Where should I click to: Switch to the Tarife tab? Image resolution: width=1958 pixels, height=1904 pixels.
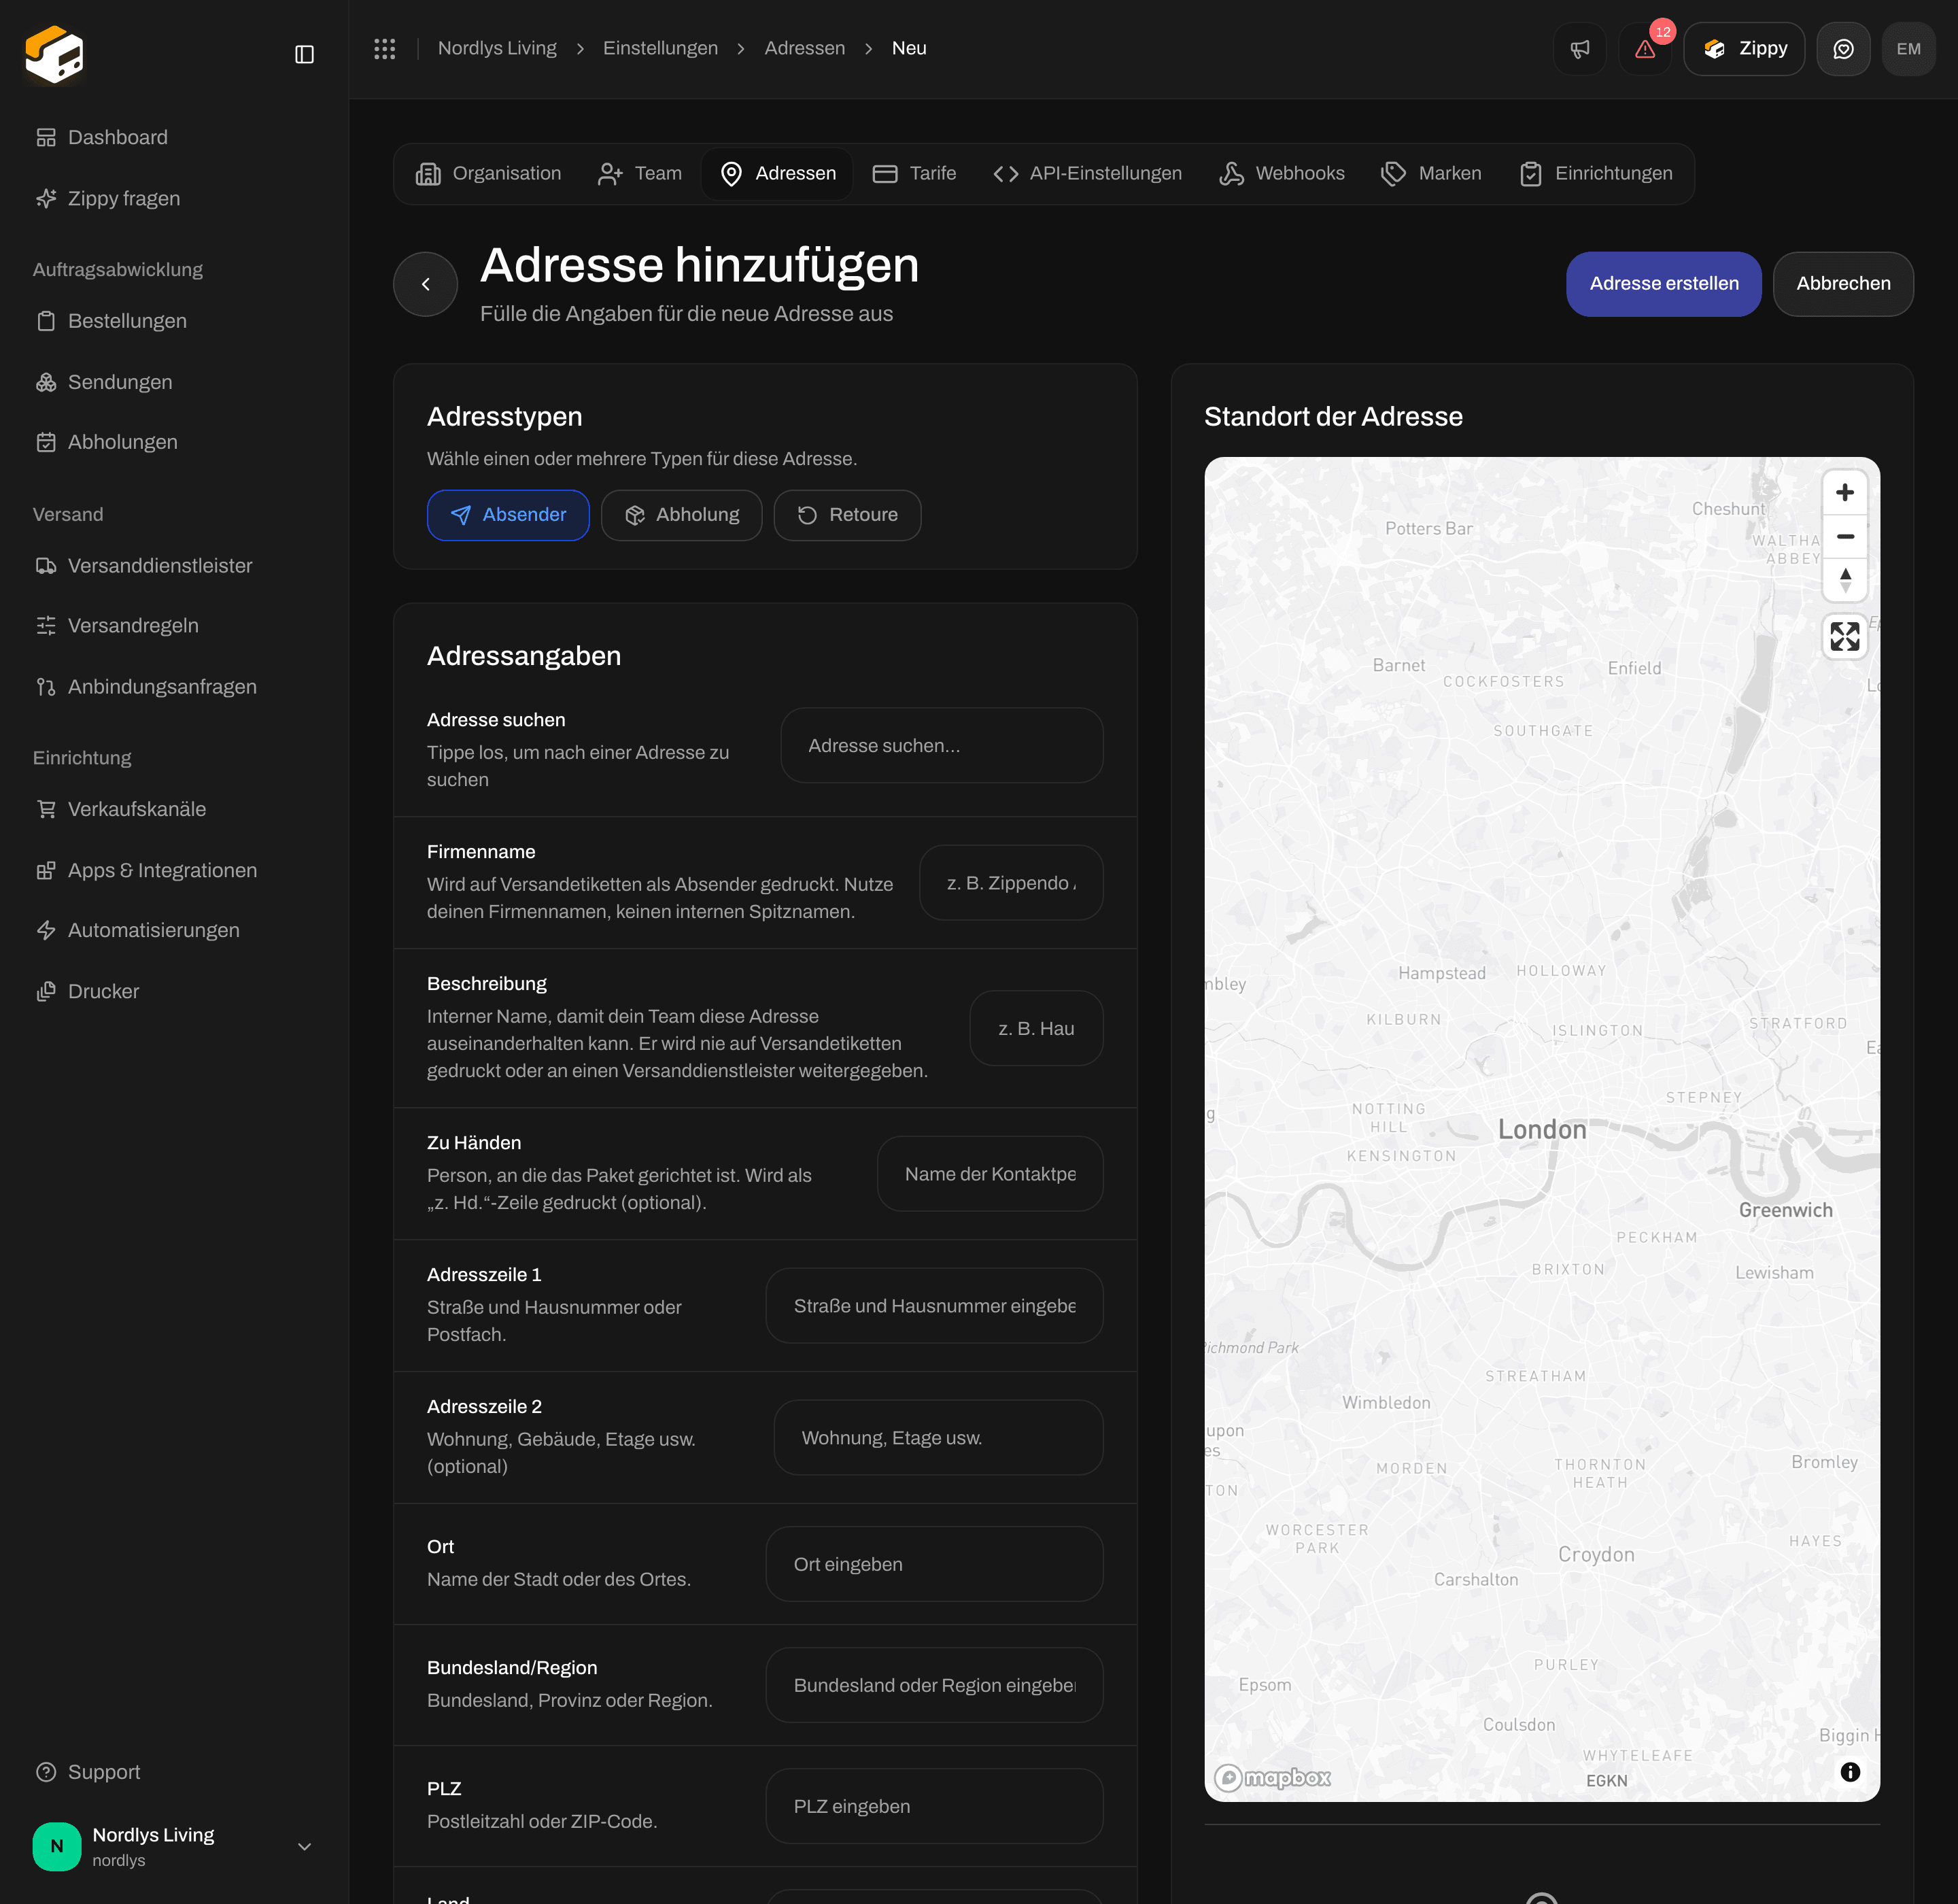pyautogui.click(x=915, y=174)
